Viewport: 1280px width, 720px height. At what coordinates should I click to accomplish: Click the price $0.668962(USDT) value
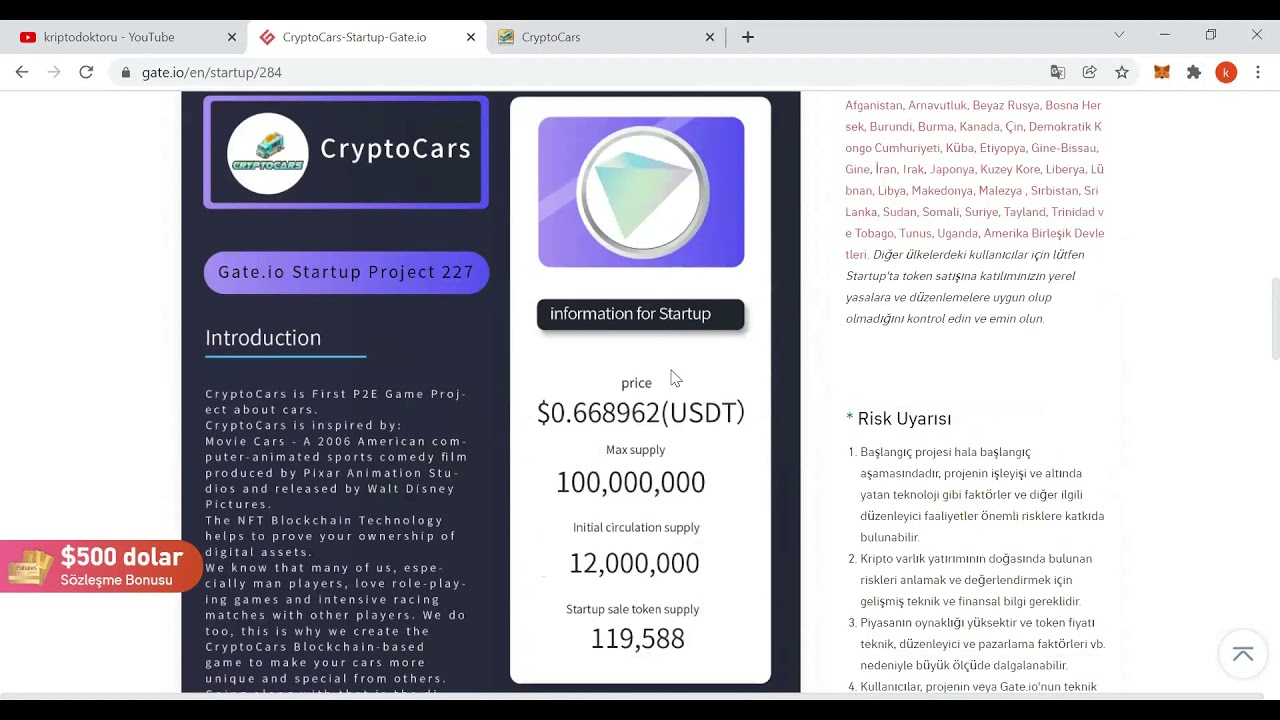pyautogui.click(x=641, y=412)
